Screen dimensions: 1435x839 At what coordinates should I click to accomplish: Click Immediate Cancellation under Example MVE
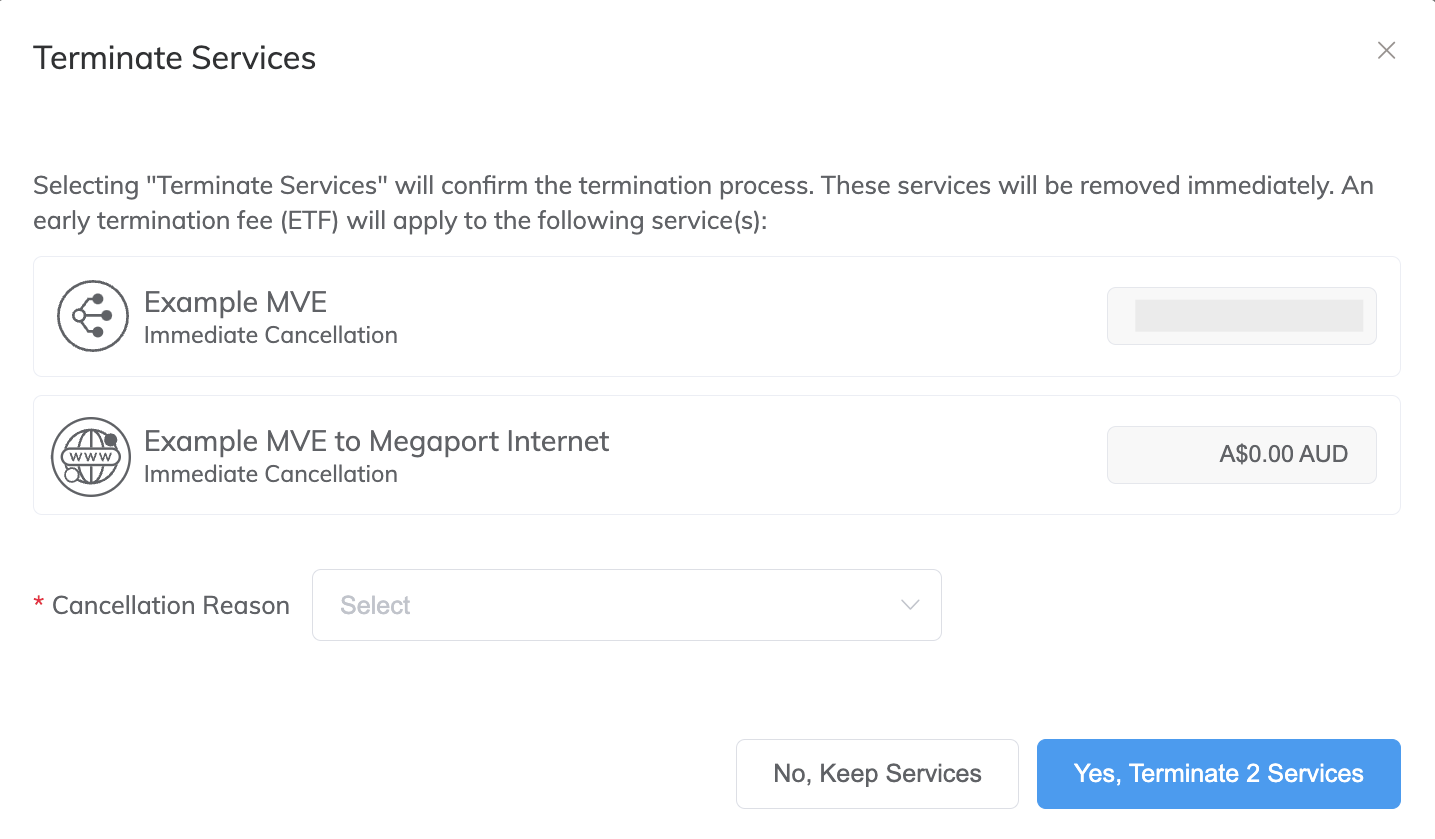click(270, 335)
